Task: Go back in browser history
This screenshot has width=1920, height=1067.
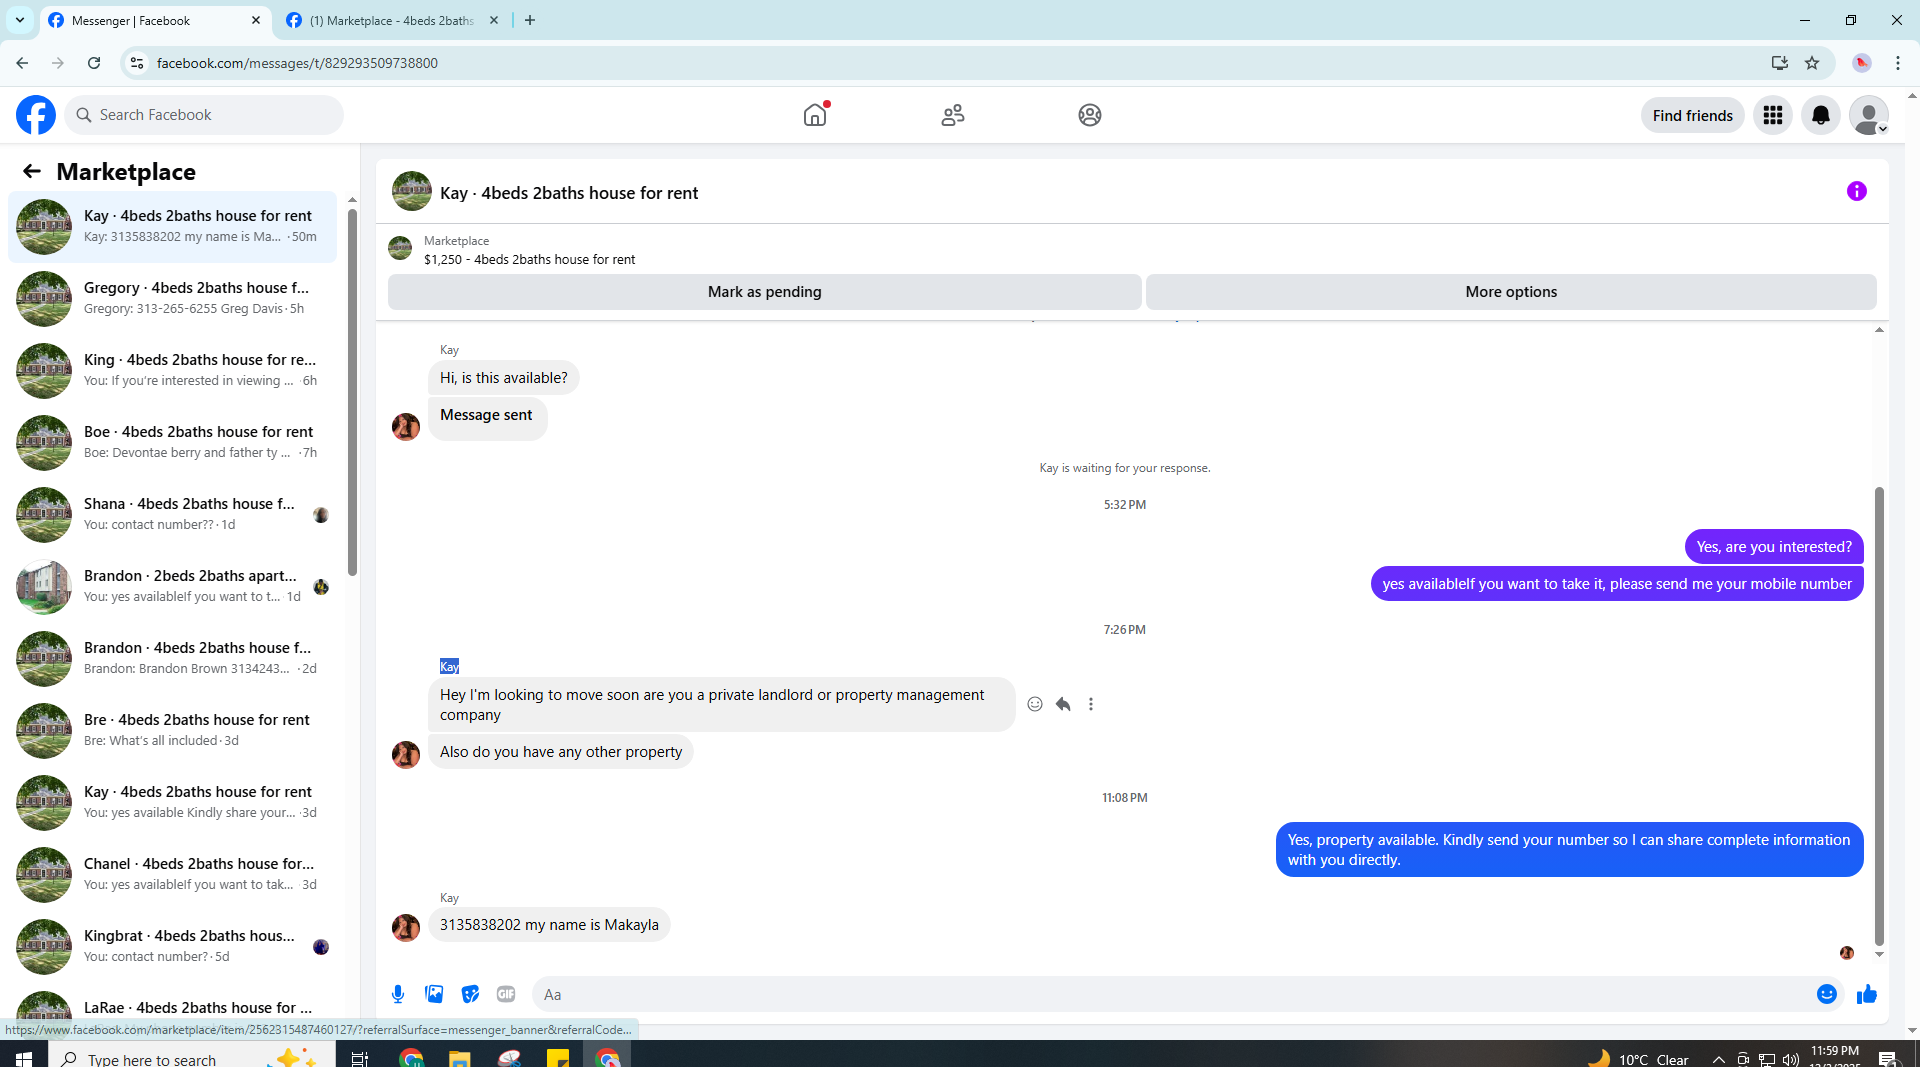Action: click(x=22, y=63)
